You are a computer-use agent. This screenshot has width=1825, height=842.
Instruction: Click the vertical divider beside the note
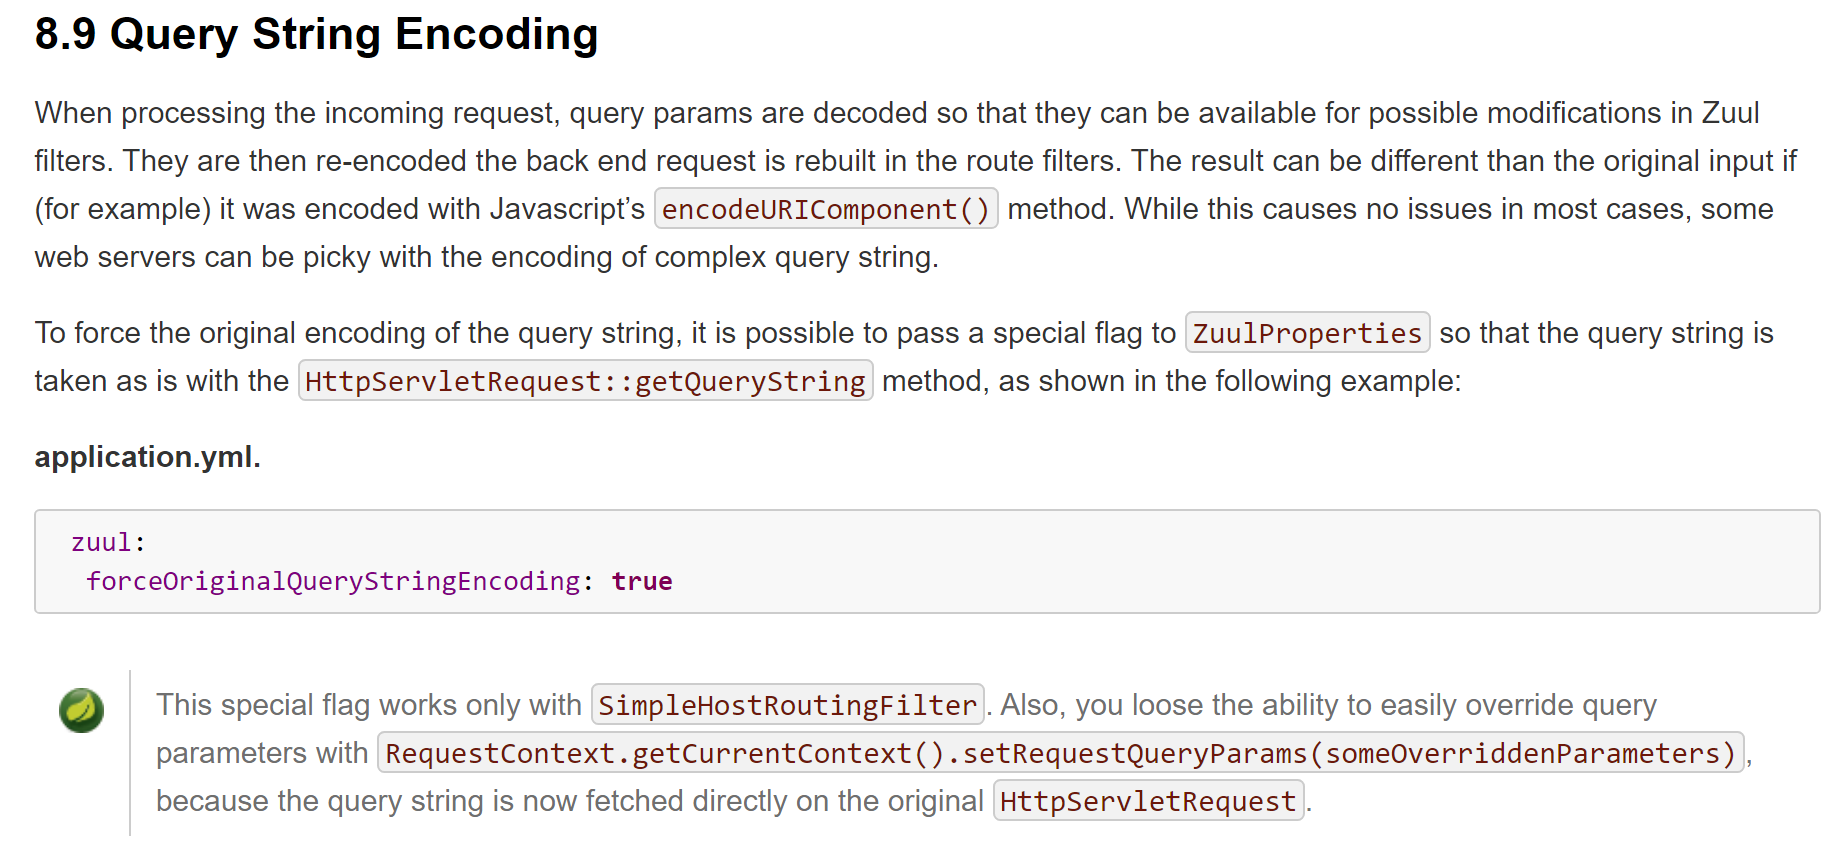[130, 753]
